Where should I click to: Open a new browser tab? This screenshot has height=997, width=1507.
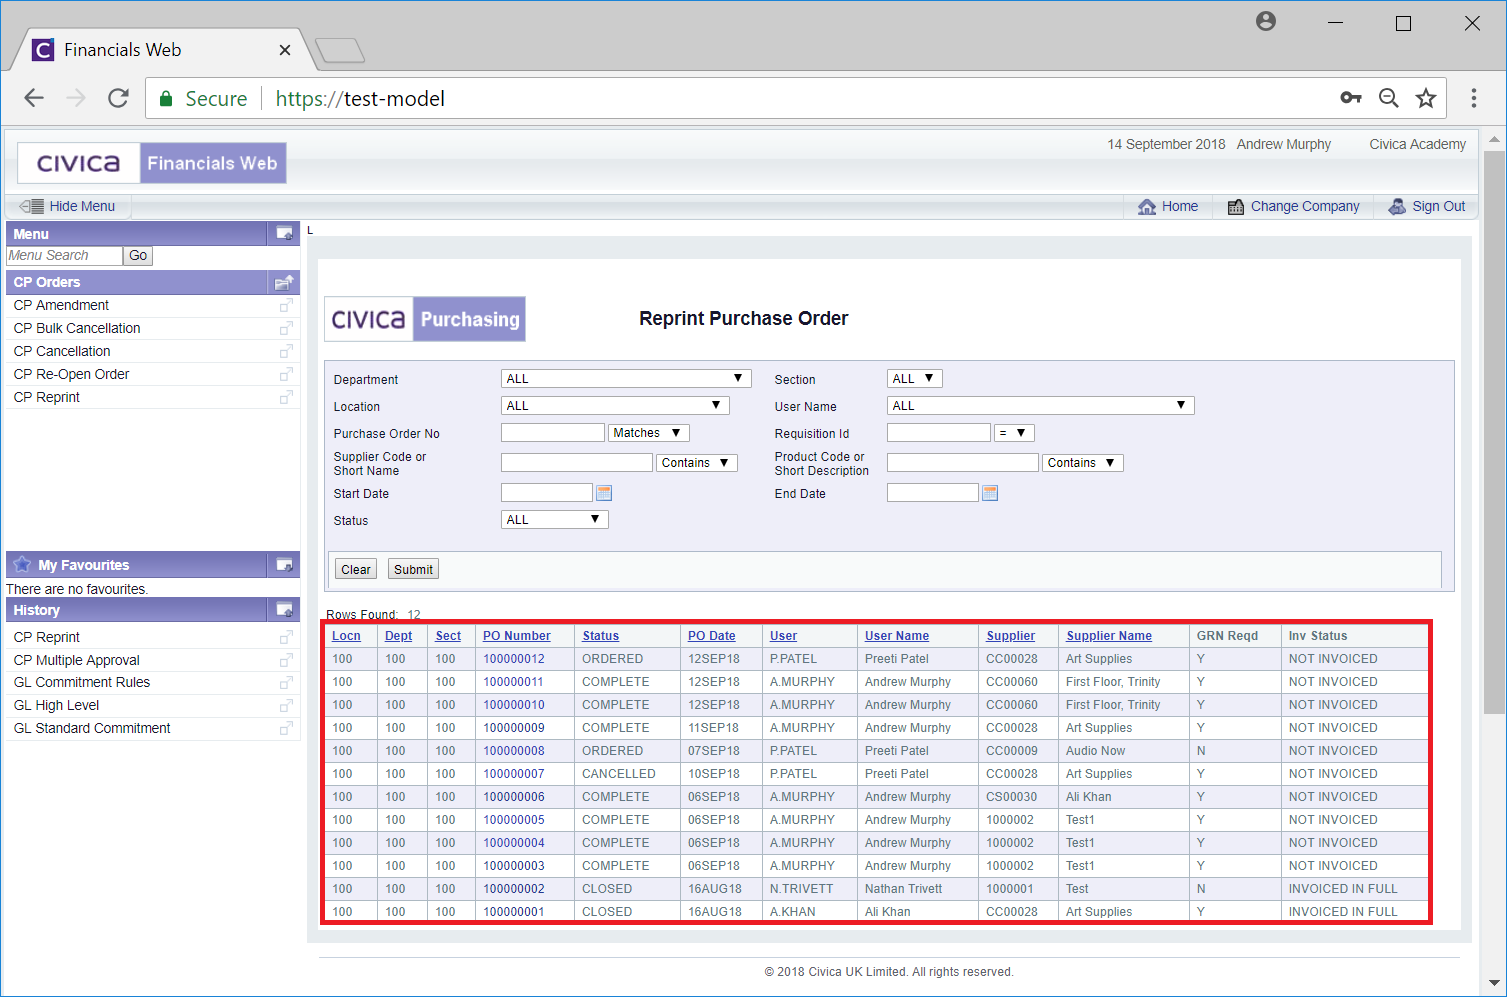coord(340,50)
